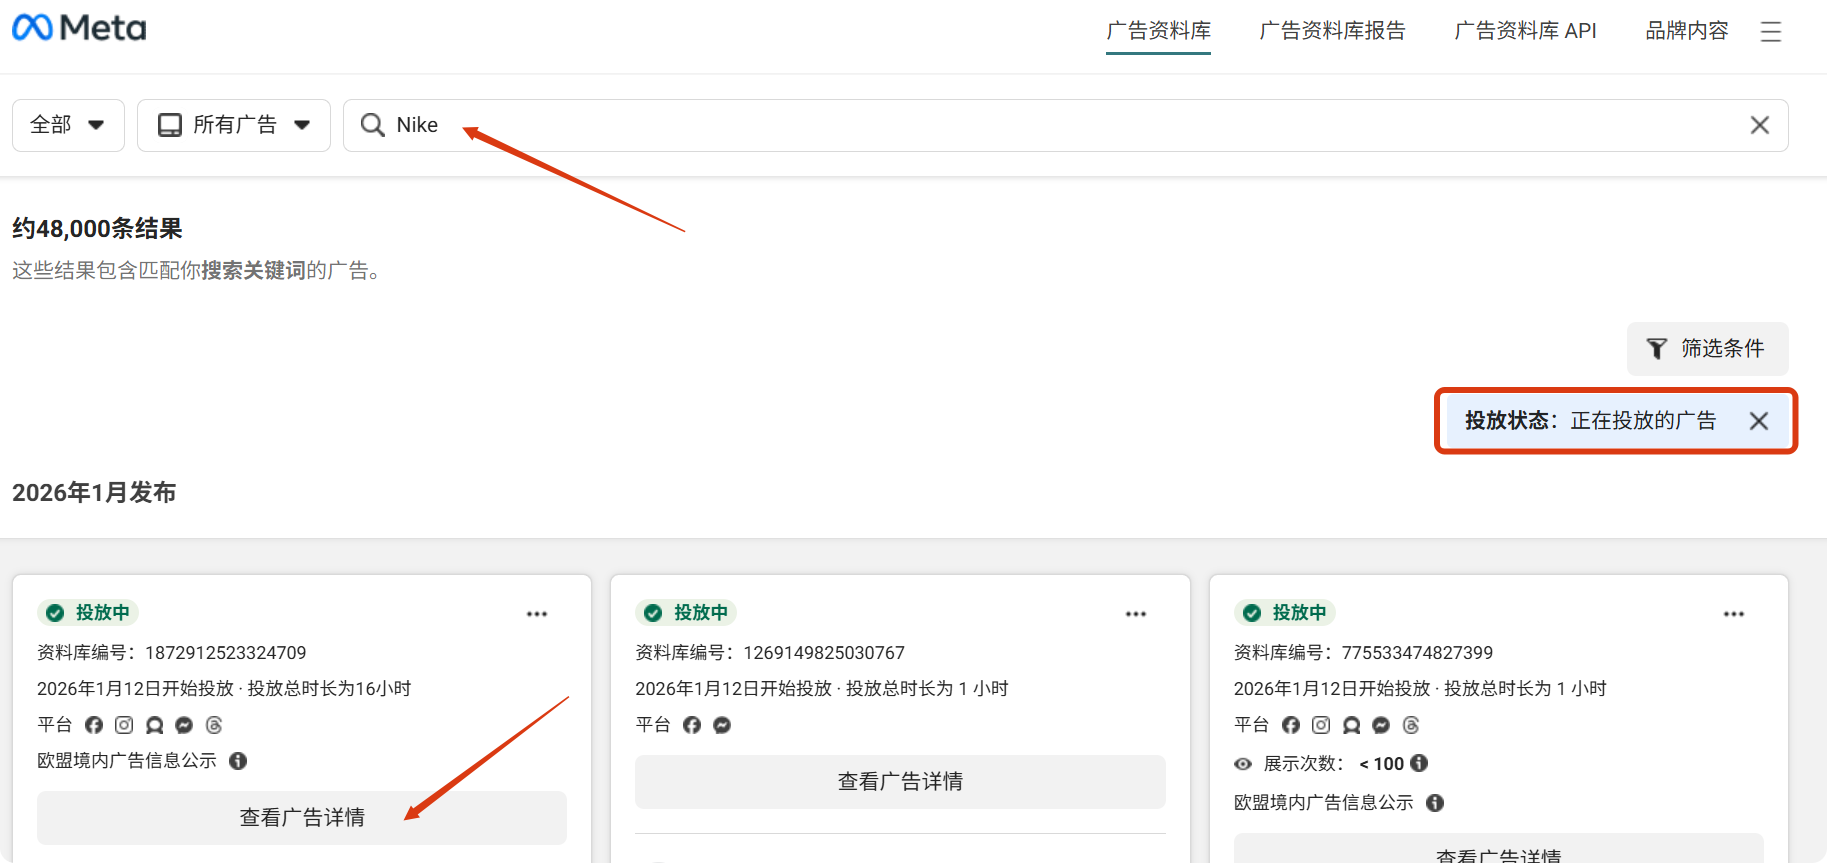
Task: Open the 广告资料库报告 tab
Action: point(1332,31)
